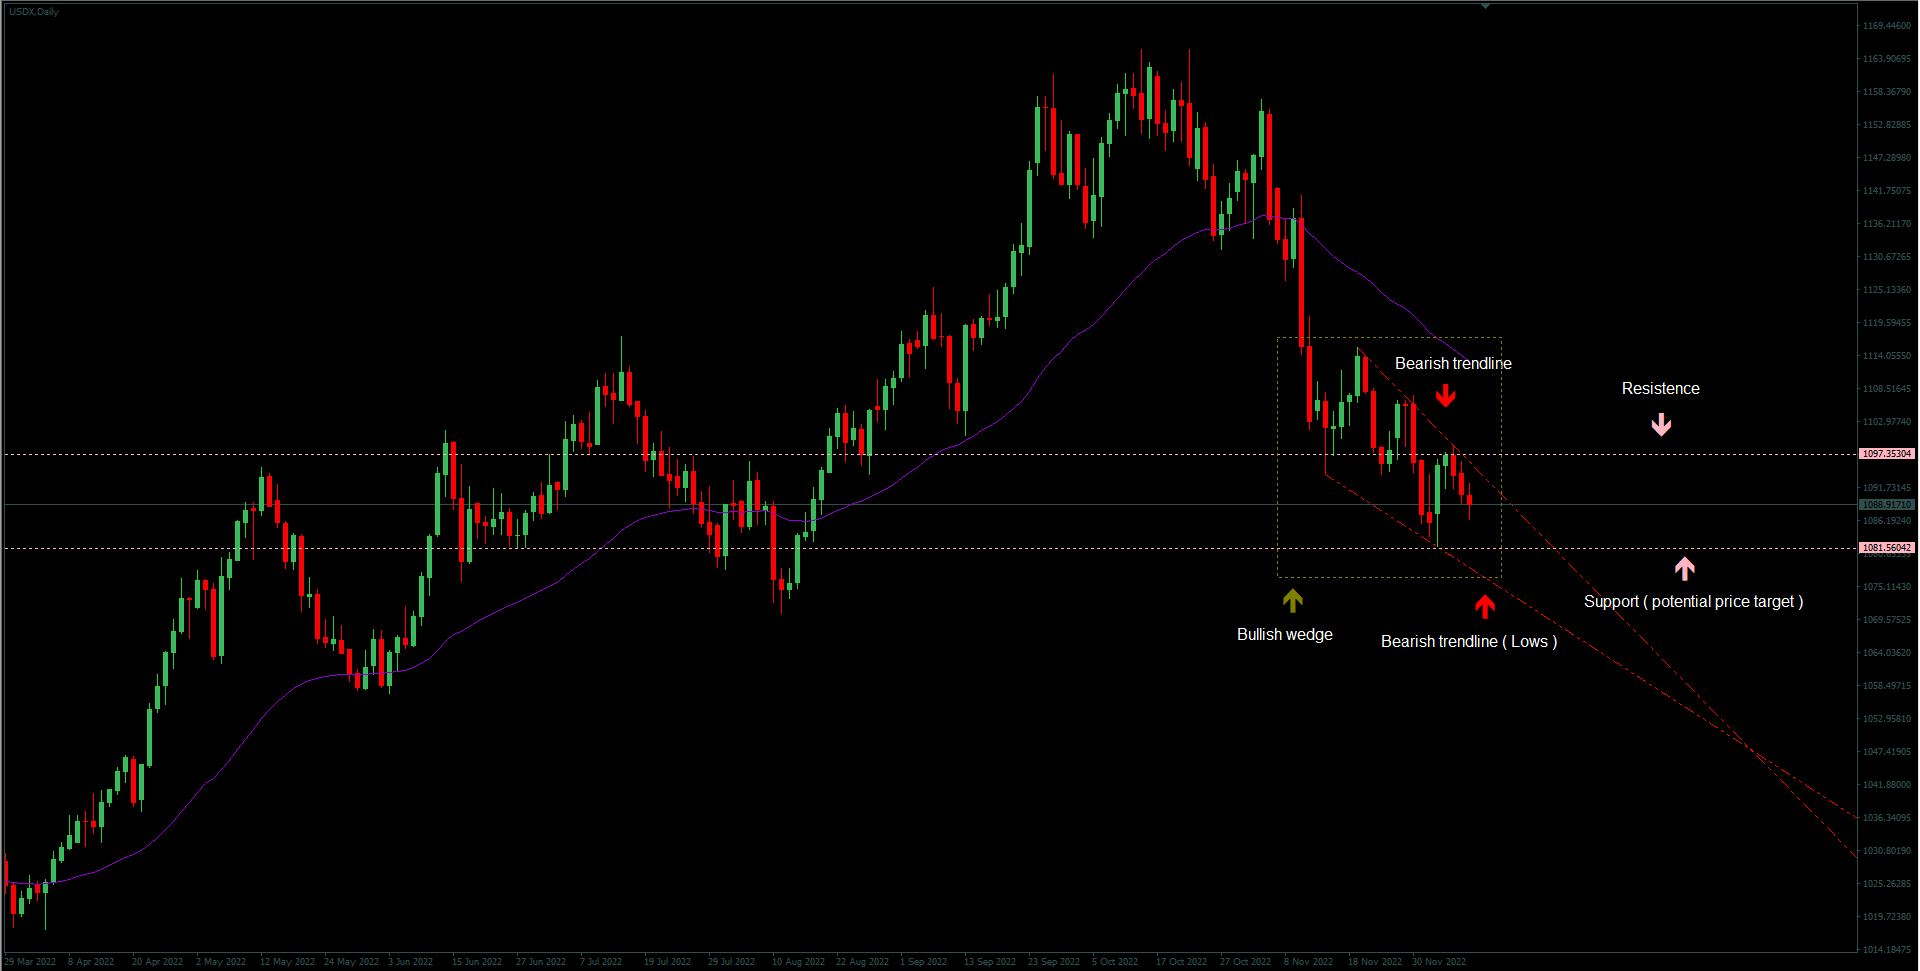Click the 1097.35304 resistance price tag
The height and width of the screenshot is (971, 1920).
point(1886,454)
